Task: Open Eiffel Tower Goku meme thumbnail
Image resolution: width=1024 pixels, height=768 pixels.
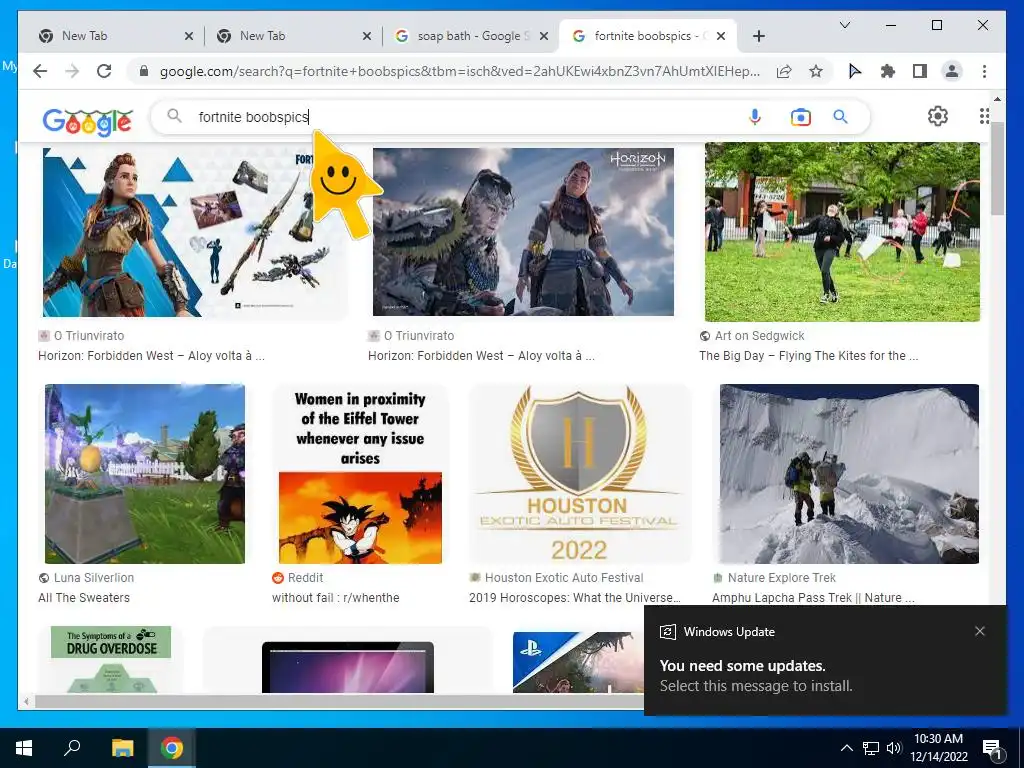Action: [360, 473]
